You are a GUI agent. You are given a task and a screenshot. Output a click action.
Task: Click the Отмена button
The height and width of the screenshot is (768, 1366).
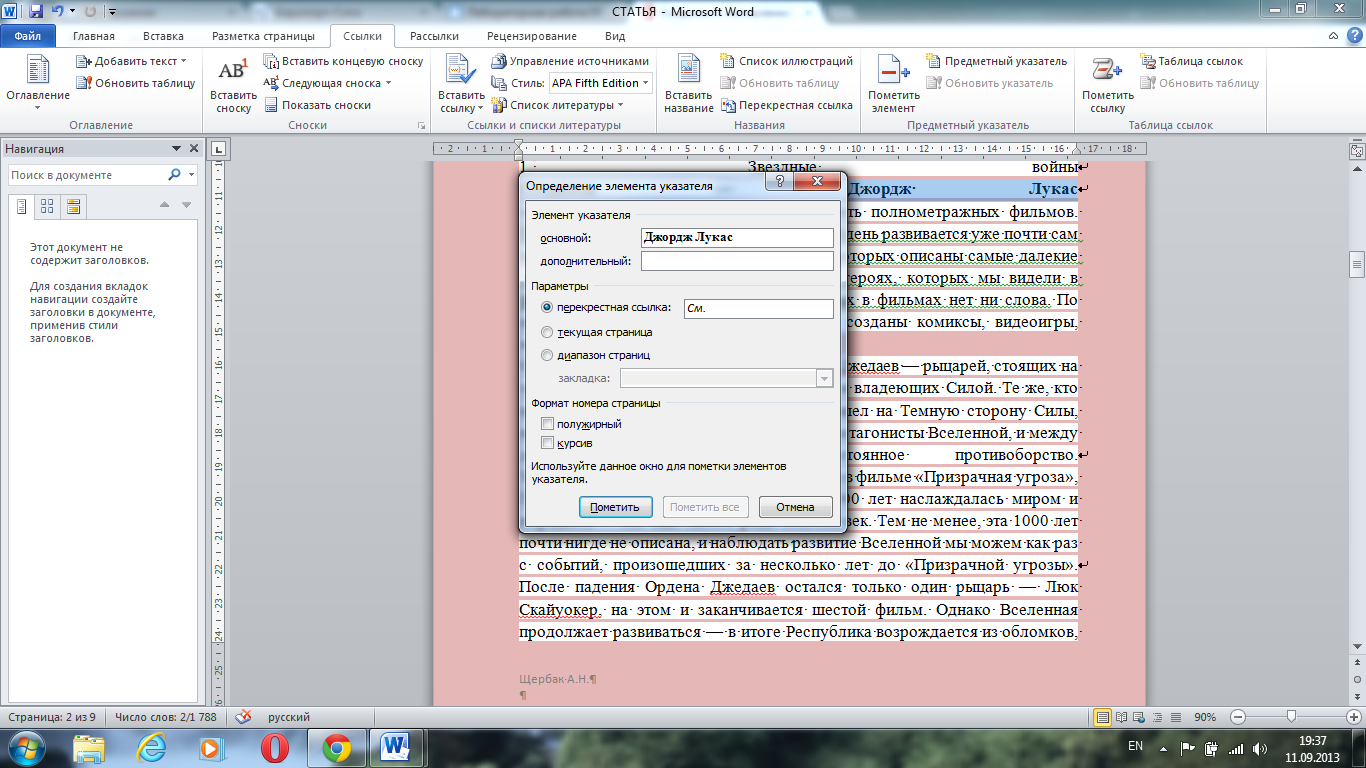coord(796,507)
